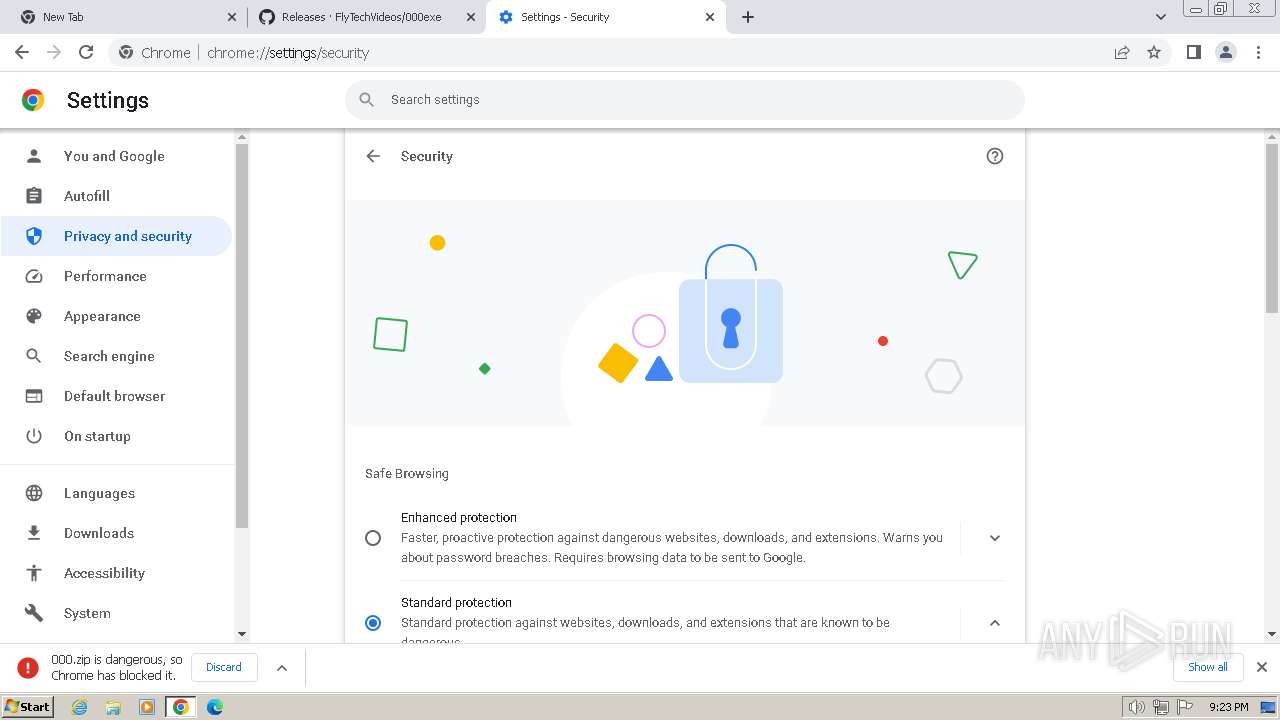Open System settings
Screen dimensions: 1280x720
click(x=116, y=613)
